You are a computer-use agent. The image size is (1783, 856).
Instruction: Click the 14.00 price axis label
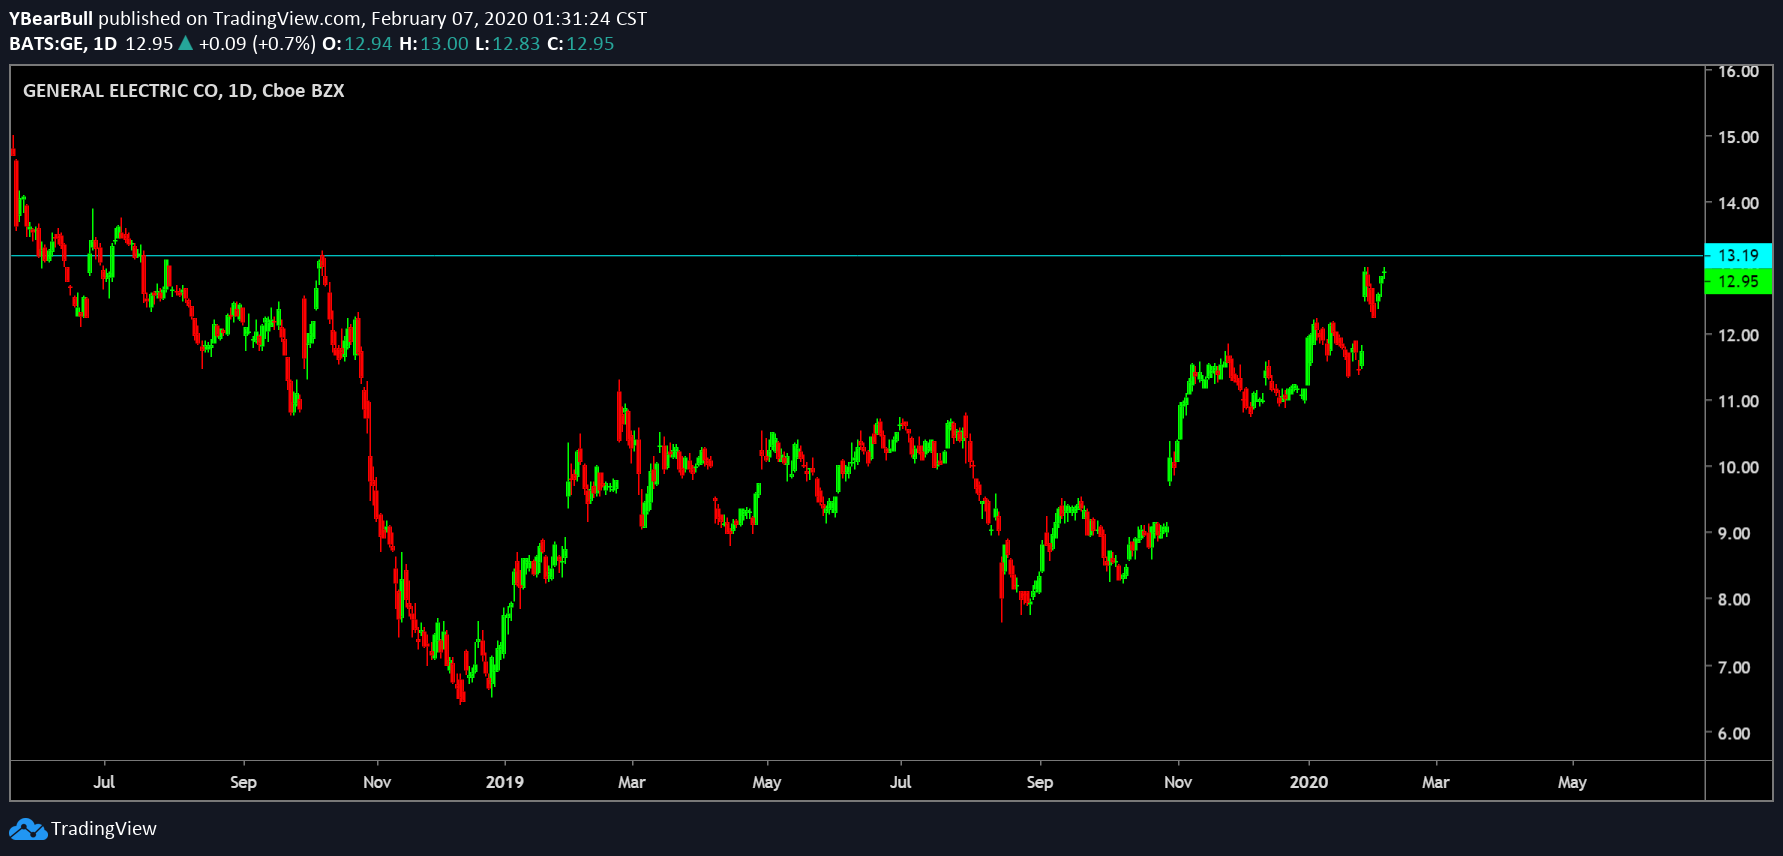(1738, 203)
